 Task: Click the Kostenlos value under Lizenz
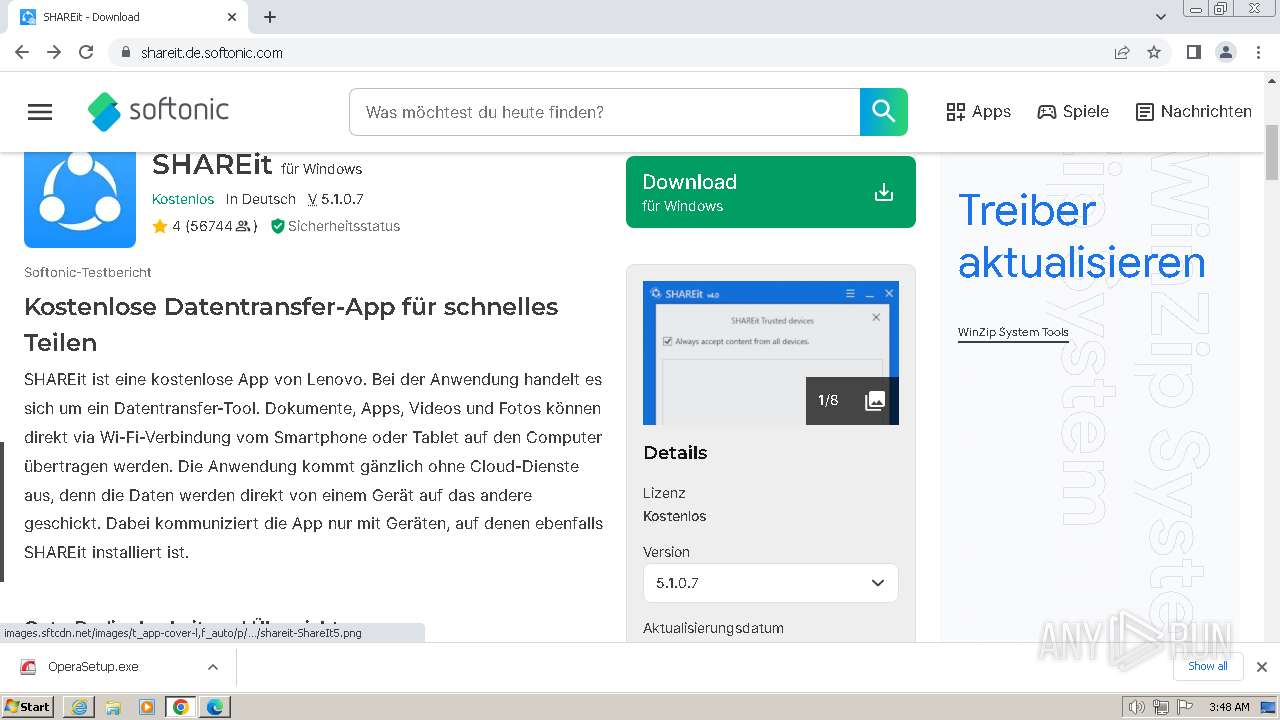[675, 516]
